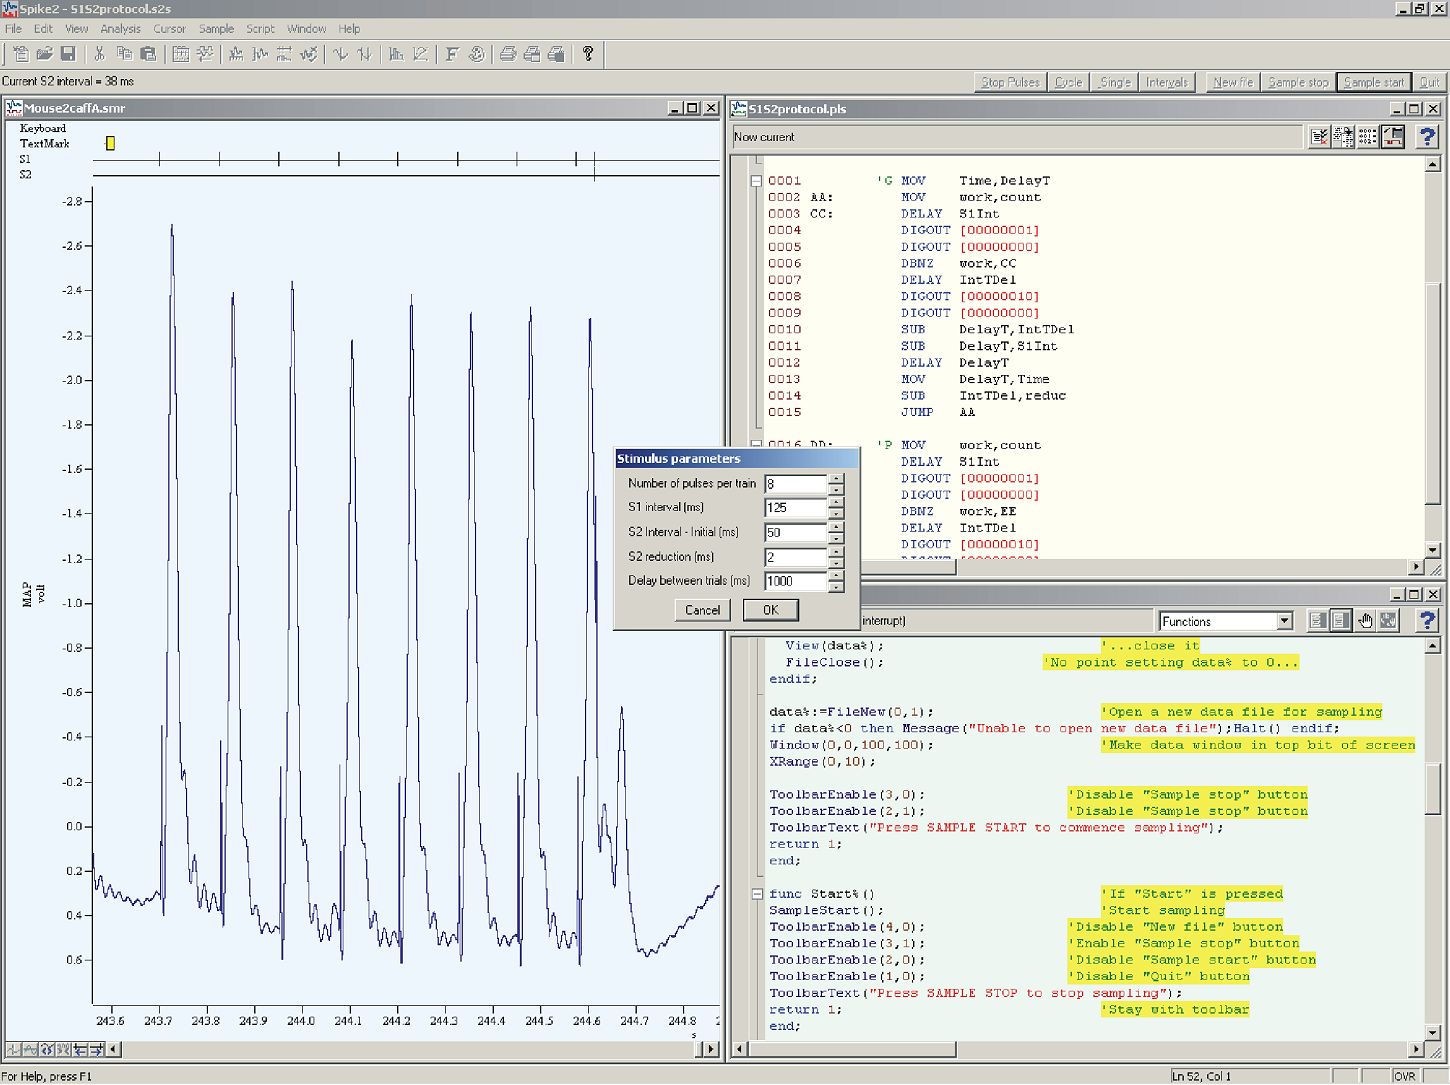The width and height of the screenshot is (1450, 1085).
Task: Open Help using the question mark icon
Action: [x=588, y=54]
